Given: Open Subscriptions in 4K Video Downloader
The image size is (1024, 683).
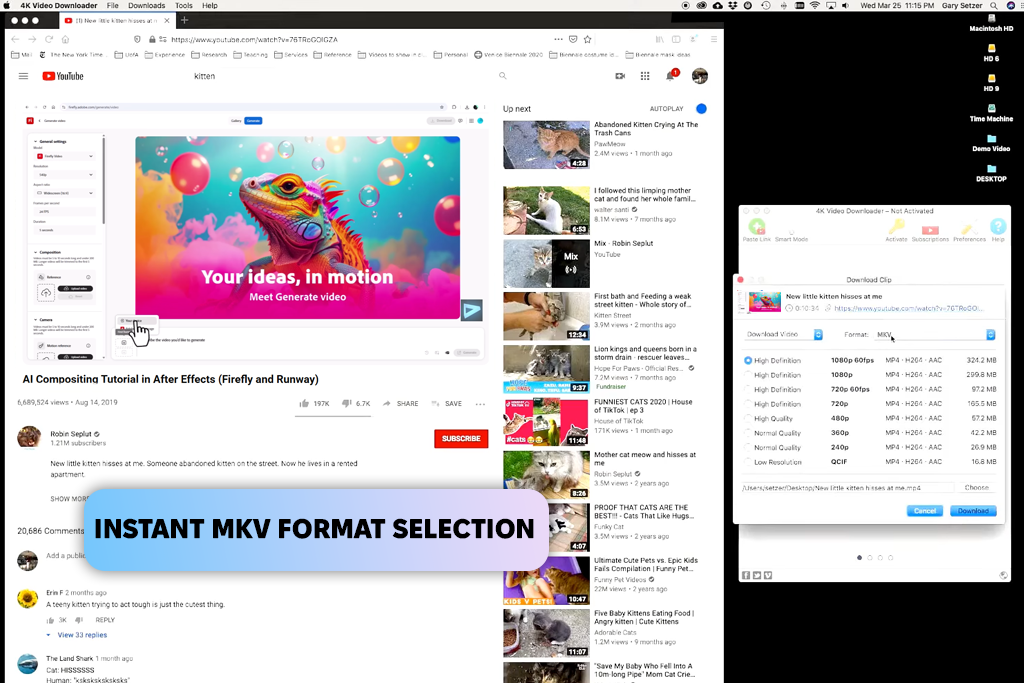Looking at the screenshot, I should 930,230.
